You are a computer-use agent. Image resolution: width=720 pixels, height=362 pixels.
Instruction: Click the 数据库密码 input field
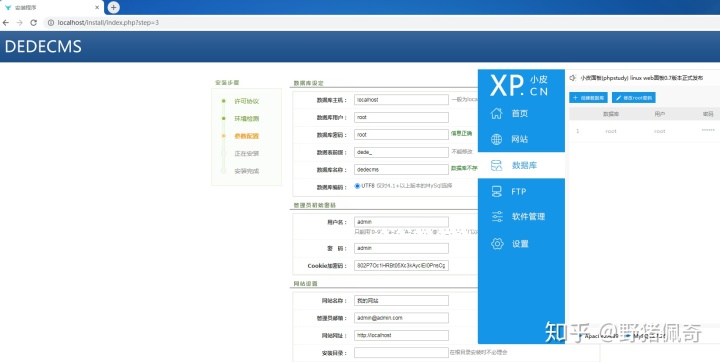401,135
